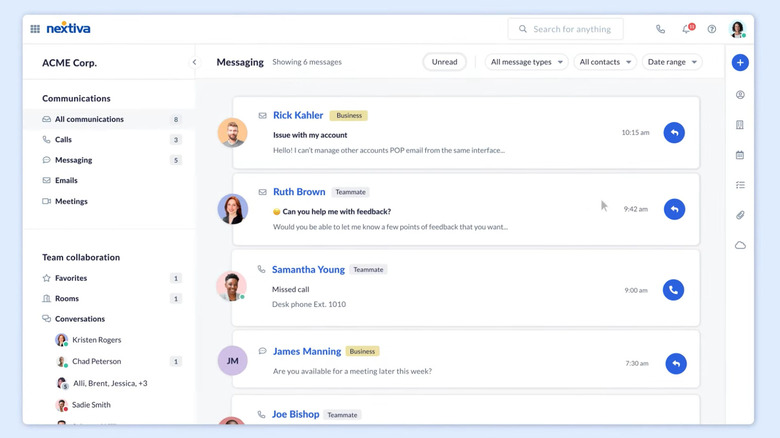Reply to Rick Kahler's message

click(674, 132)
